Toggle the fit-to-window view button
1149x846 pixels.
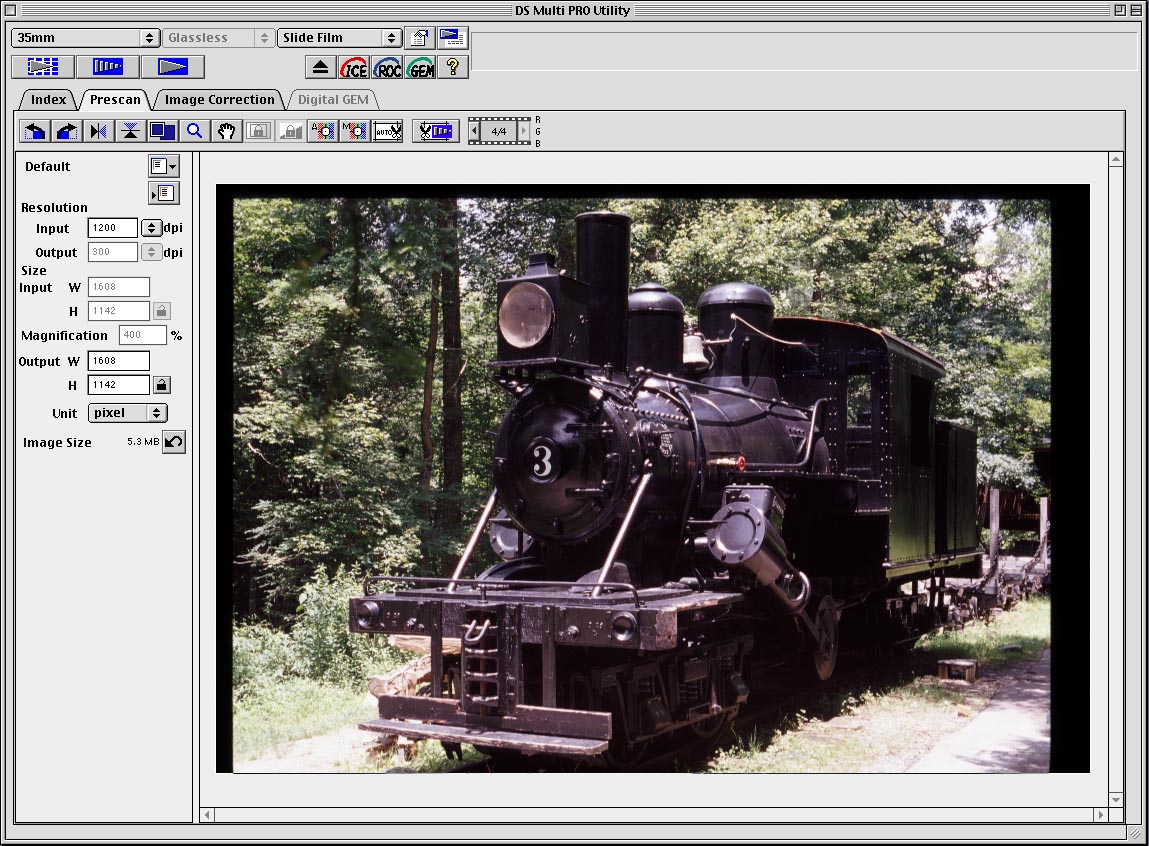click(x=161, y=131)
